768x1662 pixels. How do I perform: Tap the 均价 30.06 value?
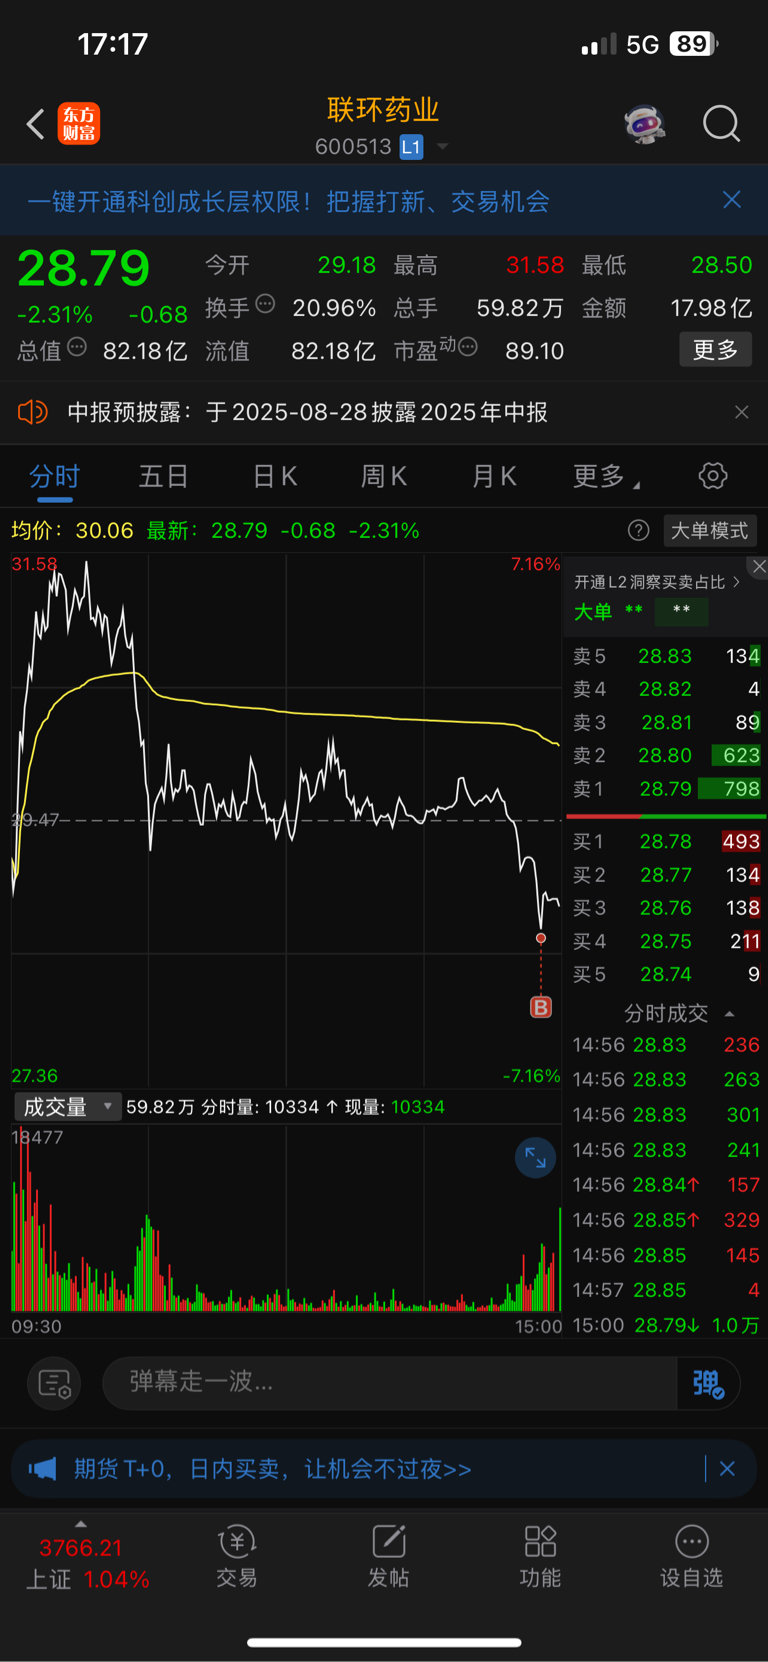104,530
